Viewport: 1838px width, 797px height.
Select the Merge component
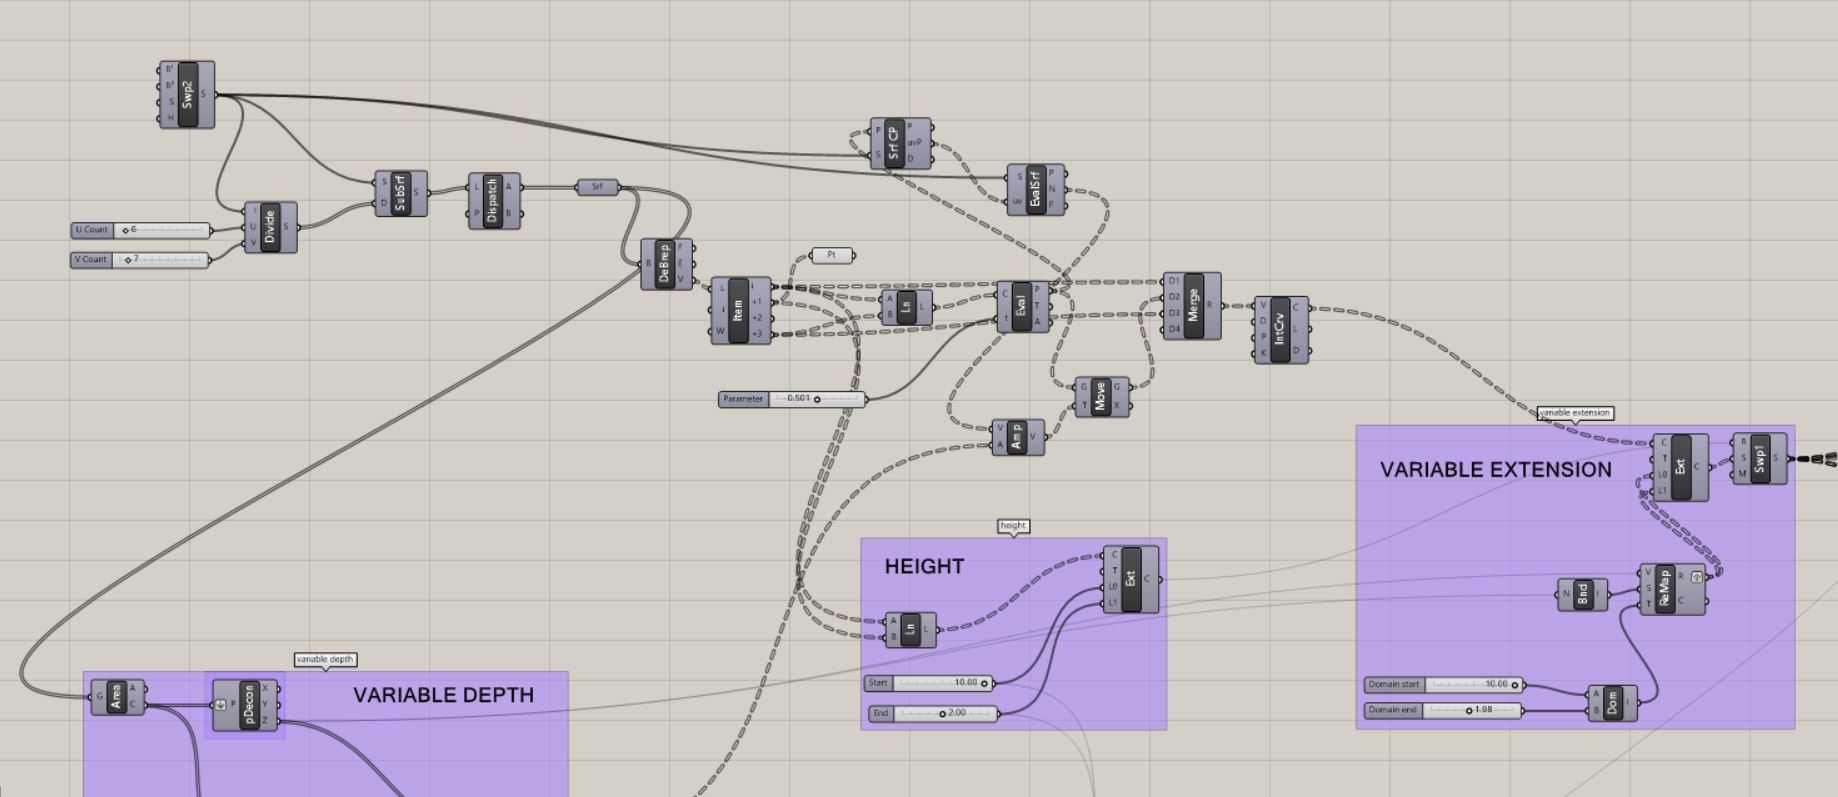click(1193, 305)
